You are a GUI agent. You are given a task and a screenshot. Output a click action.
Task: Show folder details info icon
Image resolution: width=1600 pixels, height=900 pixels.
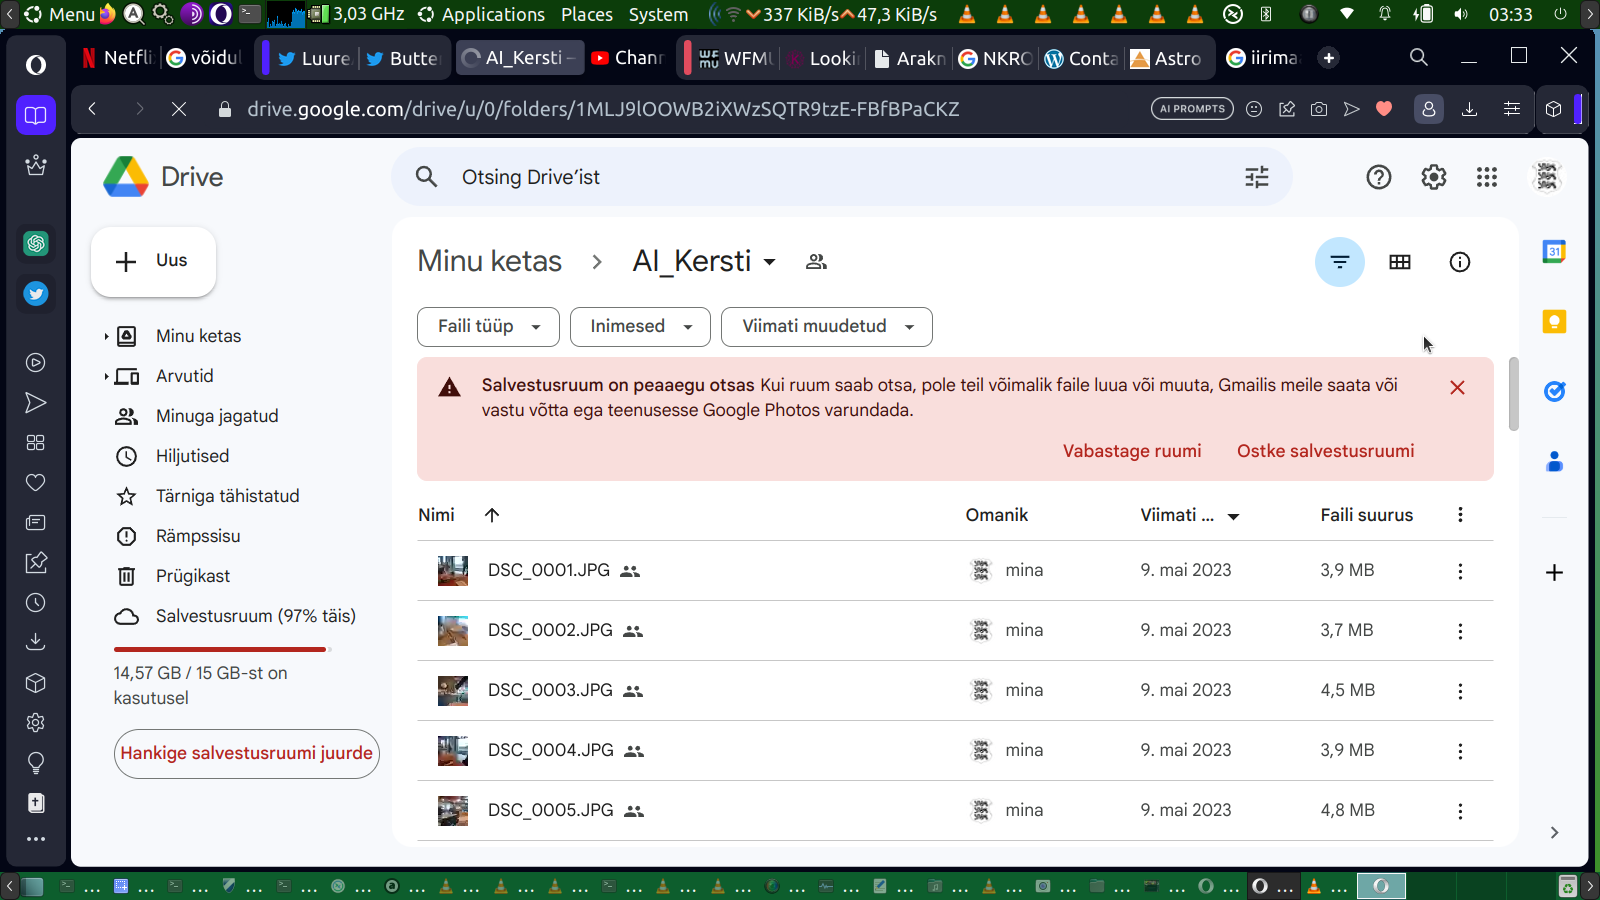[1460, 262]
